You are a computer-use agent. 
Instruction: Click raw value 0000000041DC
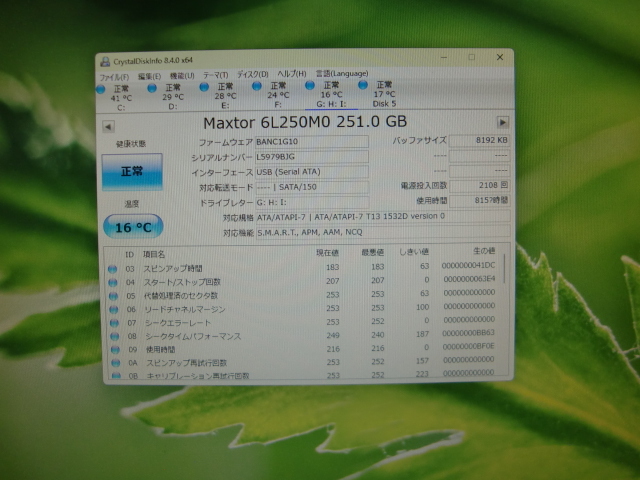[x=468, y=265]
